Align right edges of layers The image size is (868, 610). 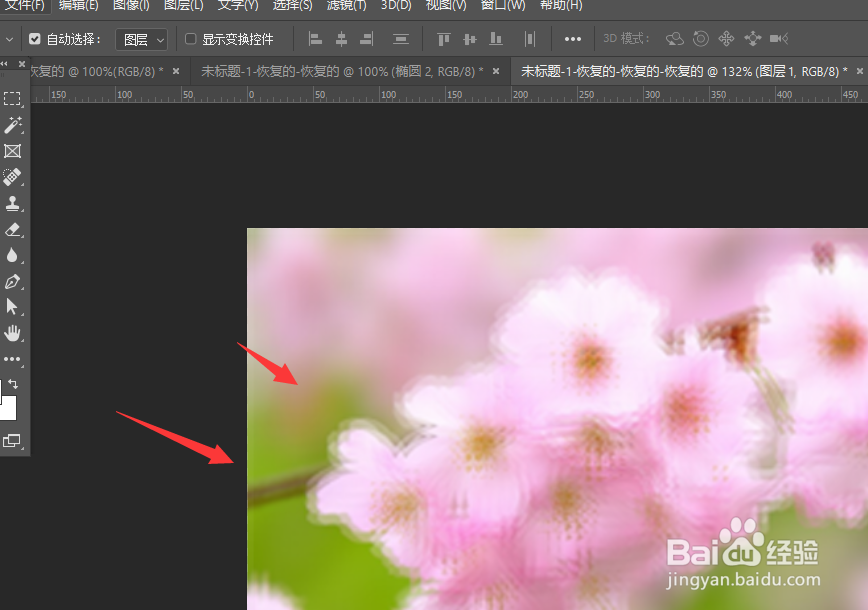[x=366, y=39]
